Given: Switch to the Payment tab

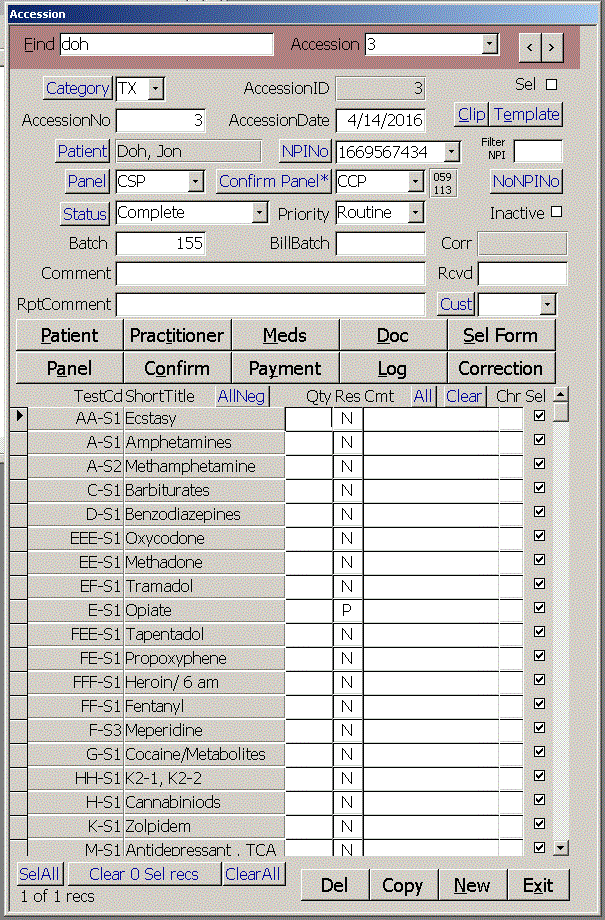Looking at the screenshot, I should [285, 368].
